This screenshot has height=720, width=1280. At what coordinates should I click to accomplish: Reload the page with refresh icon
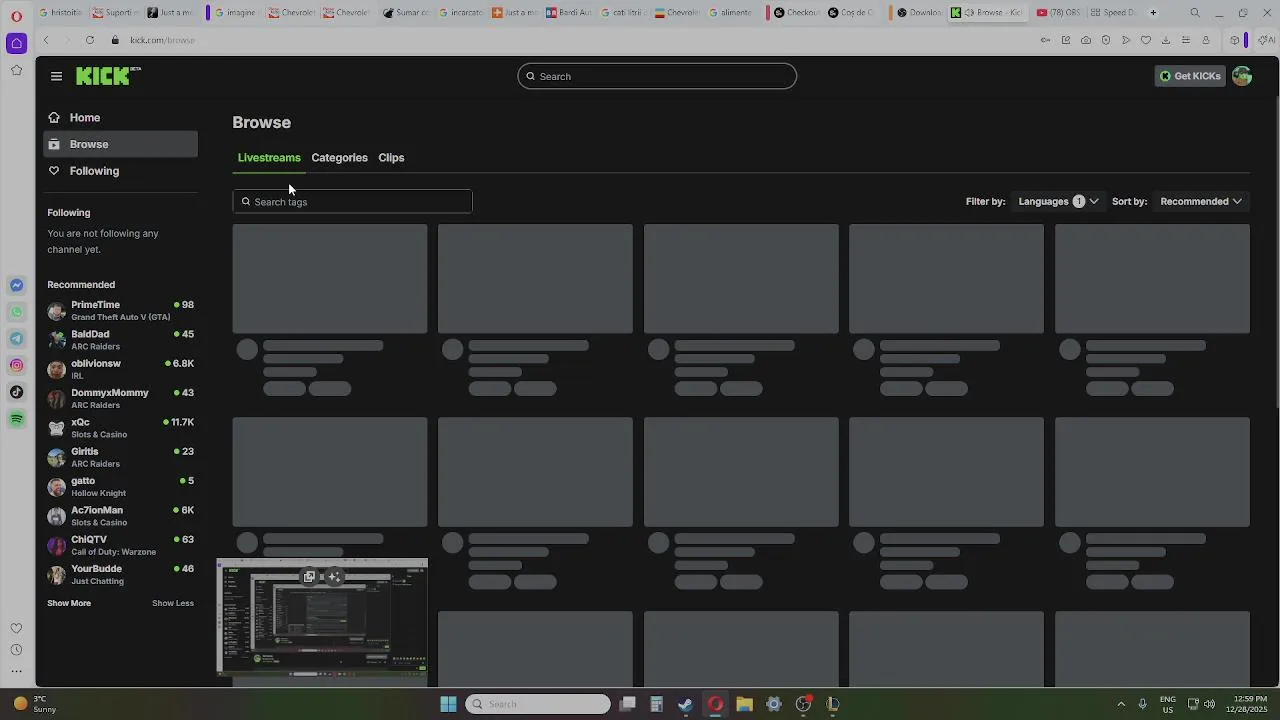[89, 40]
